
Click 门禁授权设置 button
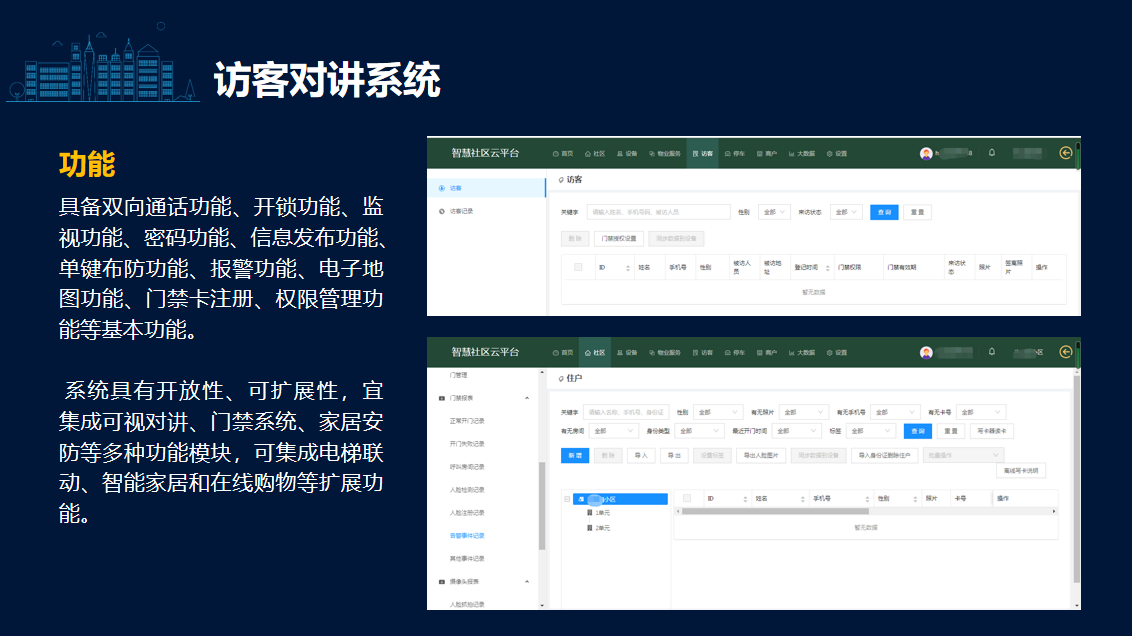[x=619, y=239]
